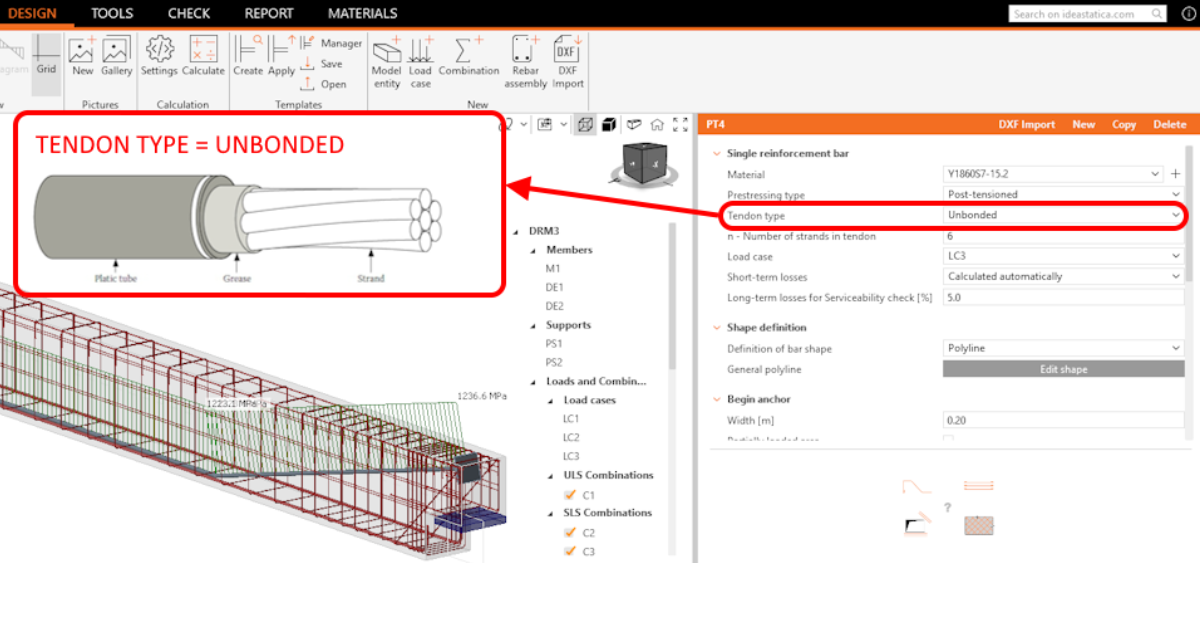Open the pictures Gallery
This screenshot has width=1200, height=630.
(116, 56)
